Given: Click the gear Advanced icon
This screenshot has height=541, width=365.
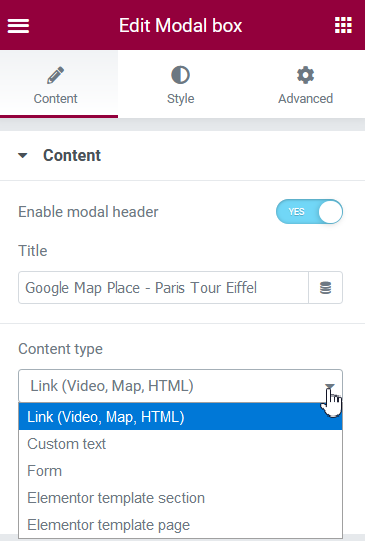Looking at the screenshot, I should (306, 75).
